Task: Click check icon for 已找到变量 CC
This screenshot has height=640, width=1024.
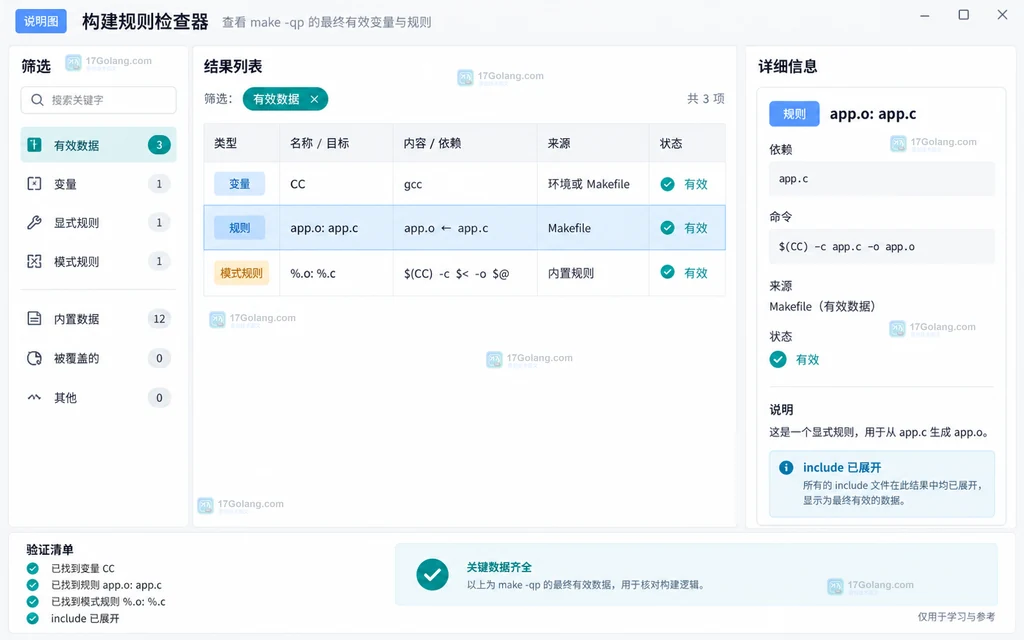Action: coord(33,568)
